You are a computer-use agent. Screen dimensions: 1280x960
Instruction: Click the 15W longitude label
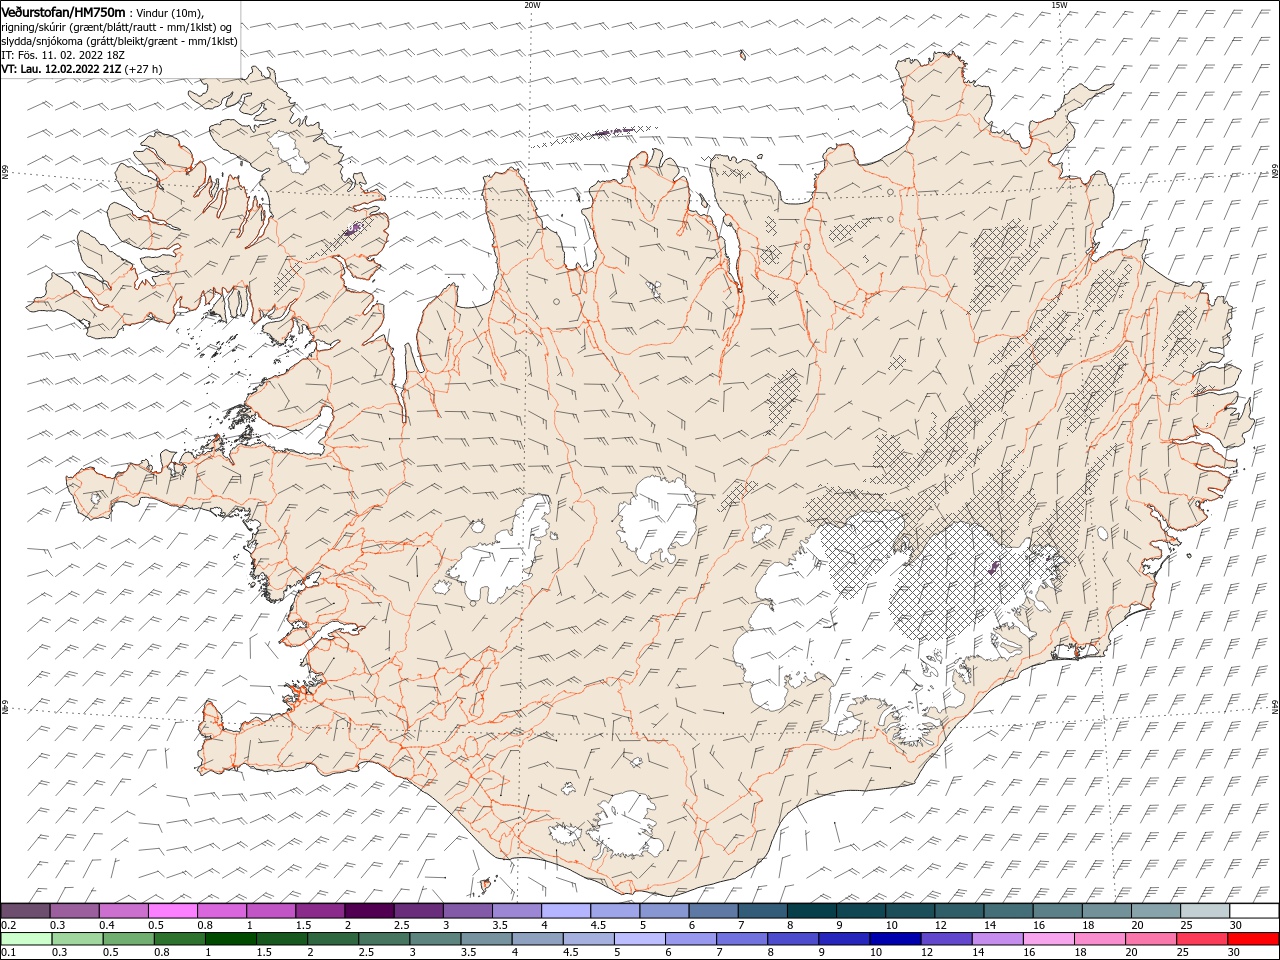click(1059, 5)
